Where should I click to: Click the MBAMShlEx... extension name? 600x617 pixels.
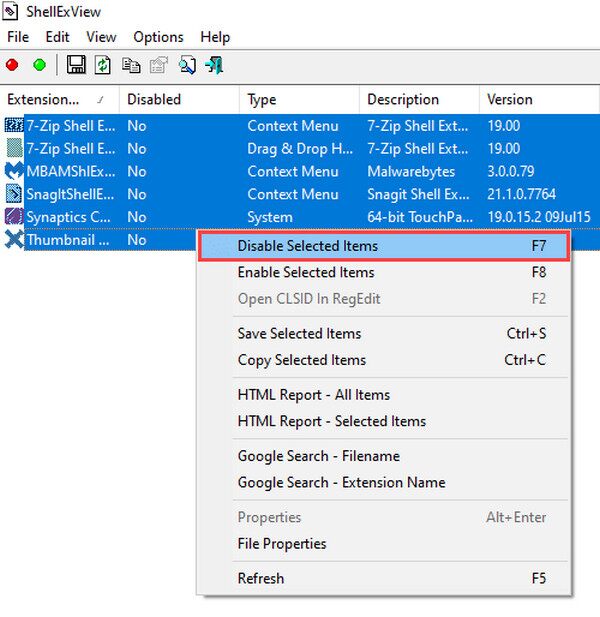71,171
